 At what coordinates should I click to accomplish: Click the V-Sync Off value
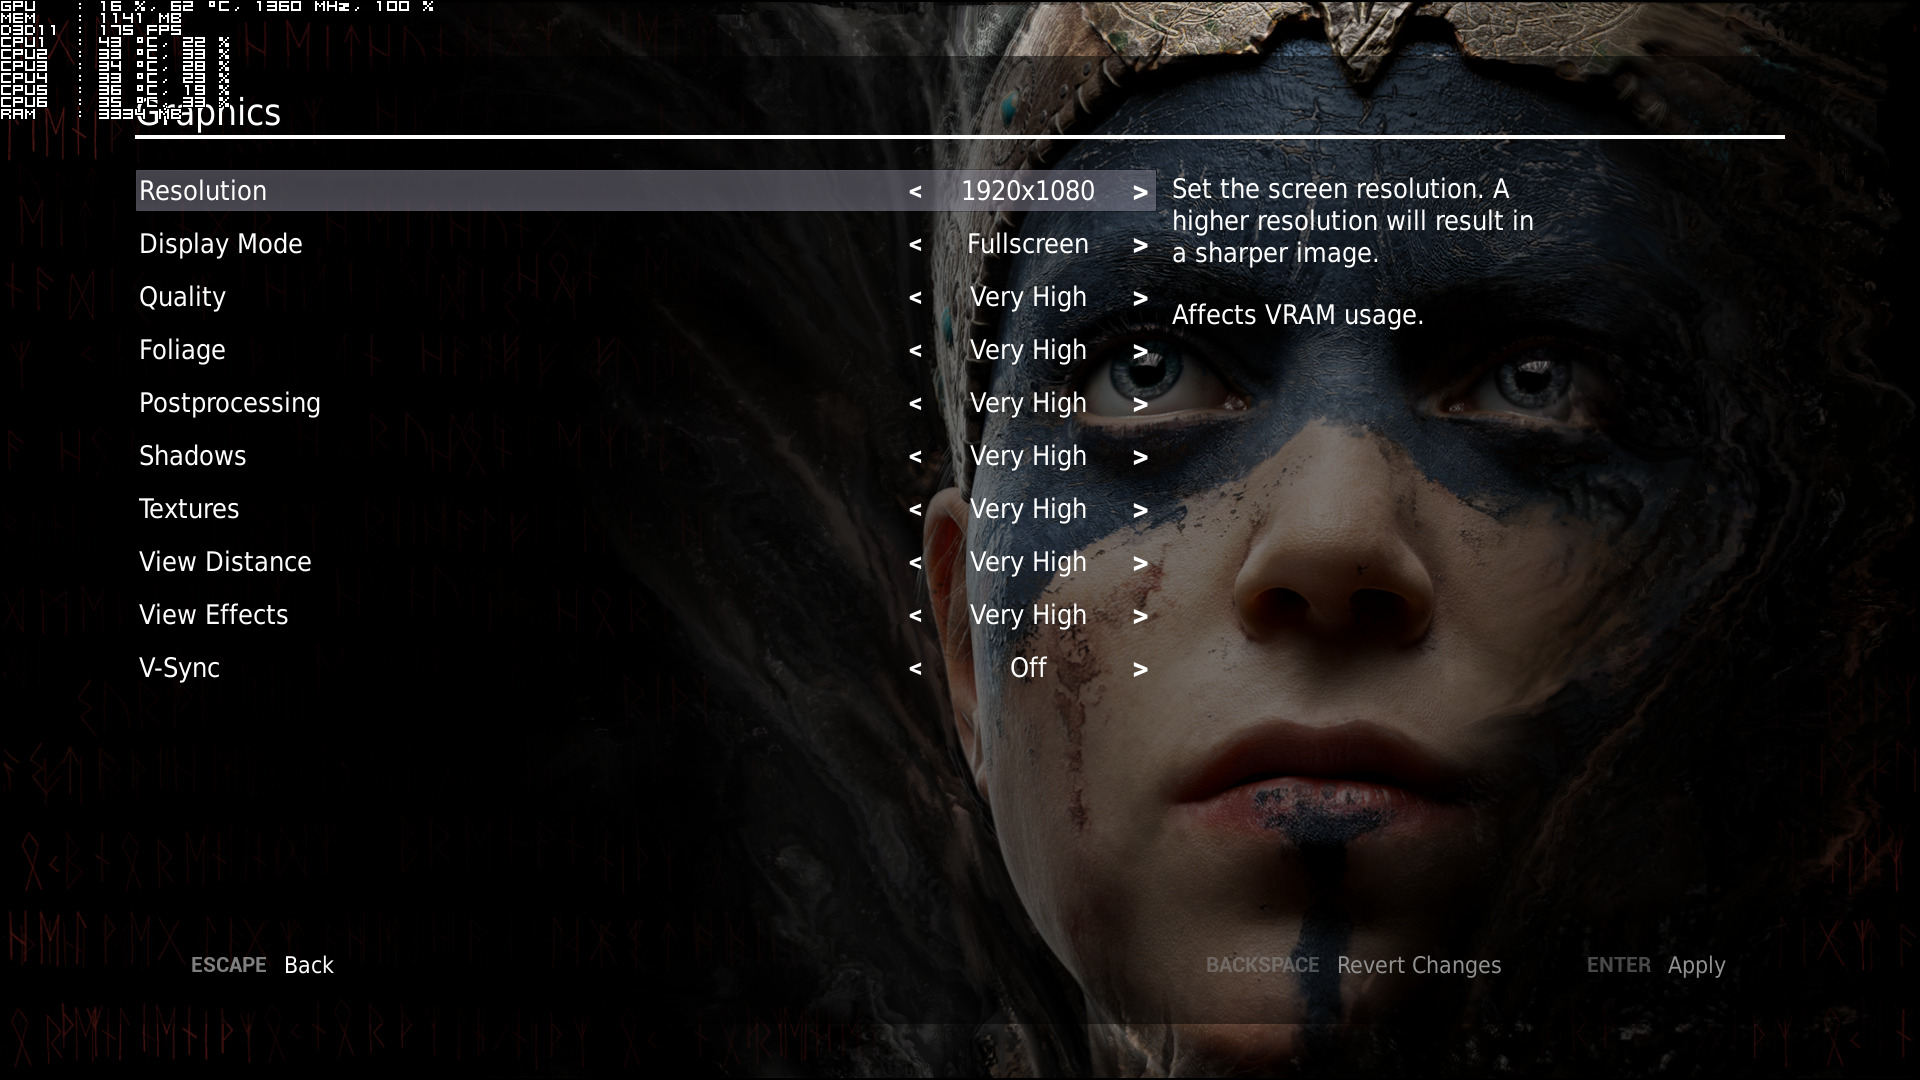point(1028,668)
